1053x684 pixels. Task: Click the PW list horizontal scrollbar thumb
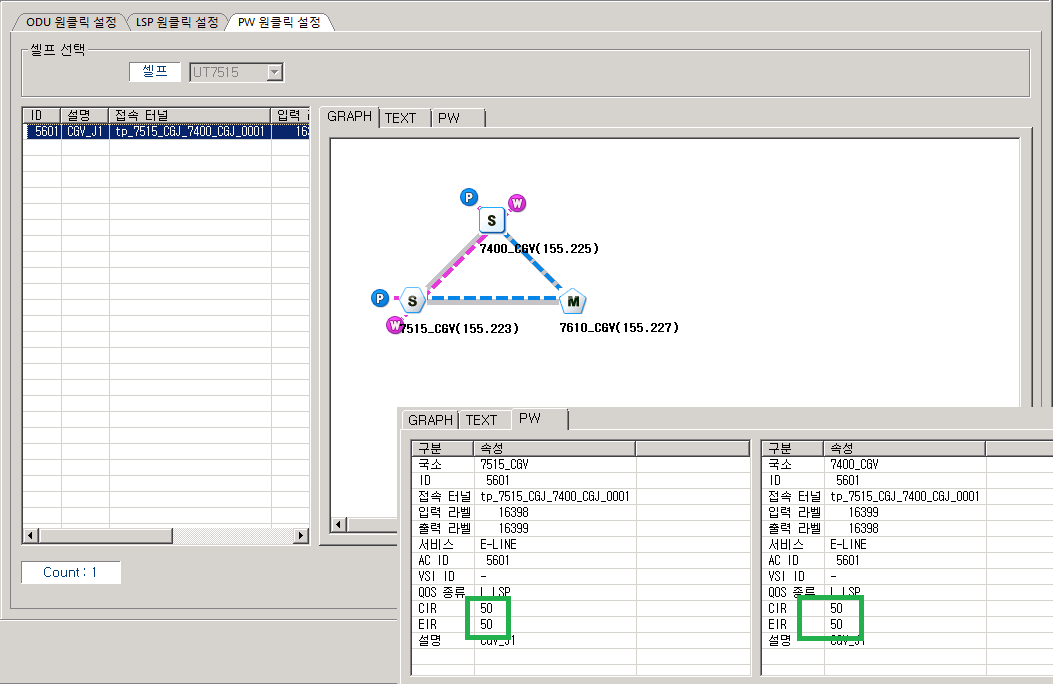coord(105,536)
